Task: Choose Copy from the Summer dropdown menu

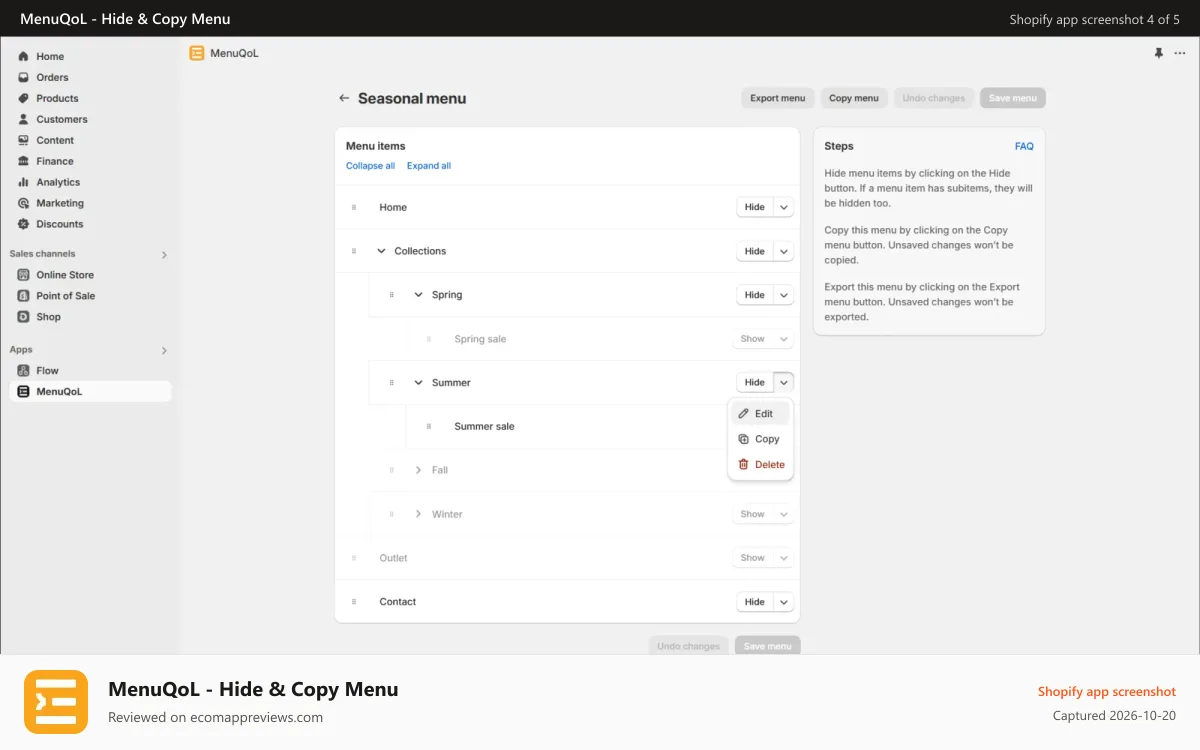Action: (760, 439)
